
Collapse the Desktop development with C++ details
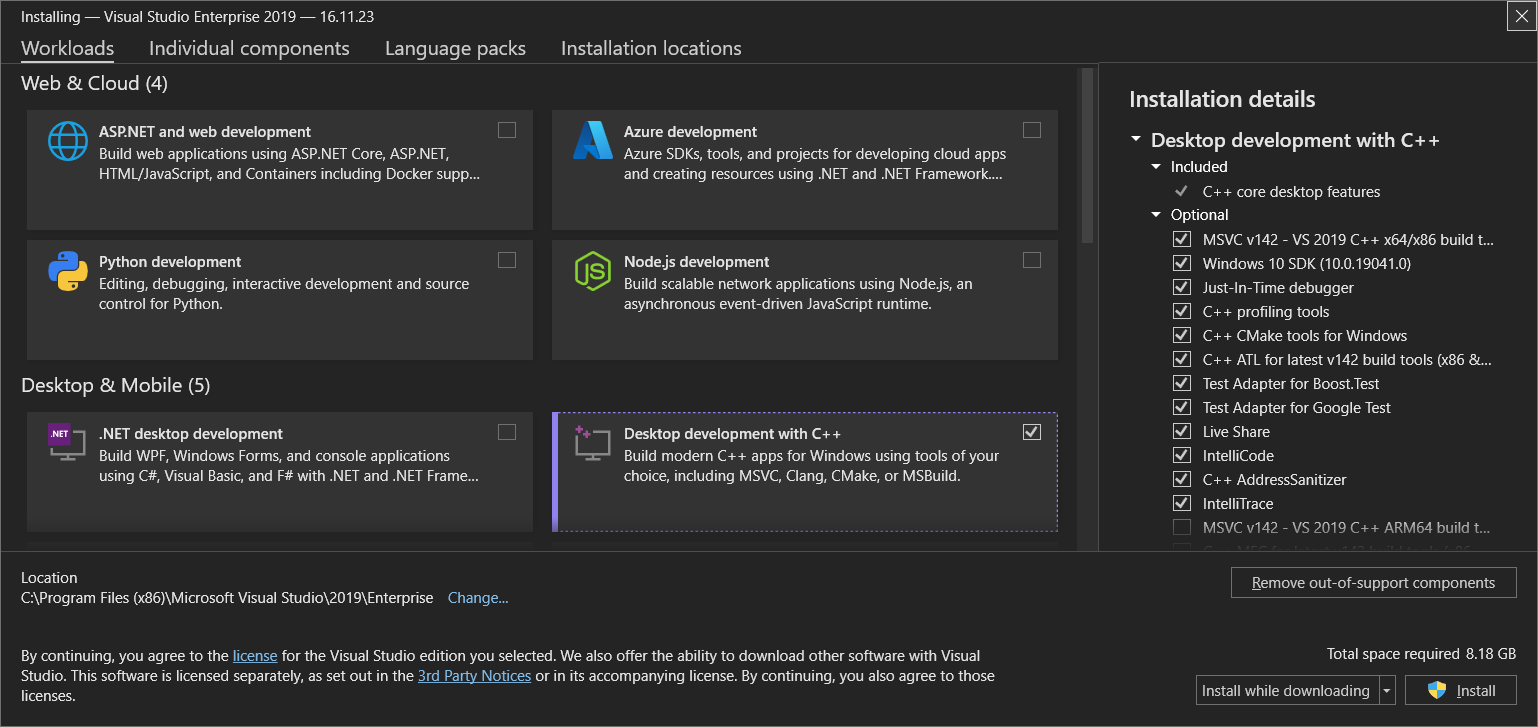(1136, 141)
